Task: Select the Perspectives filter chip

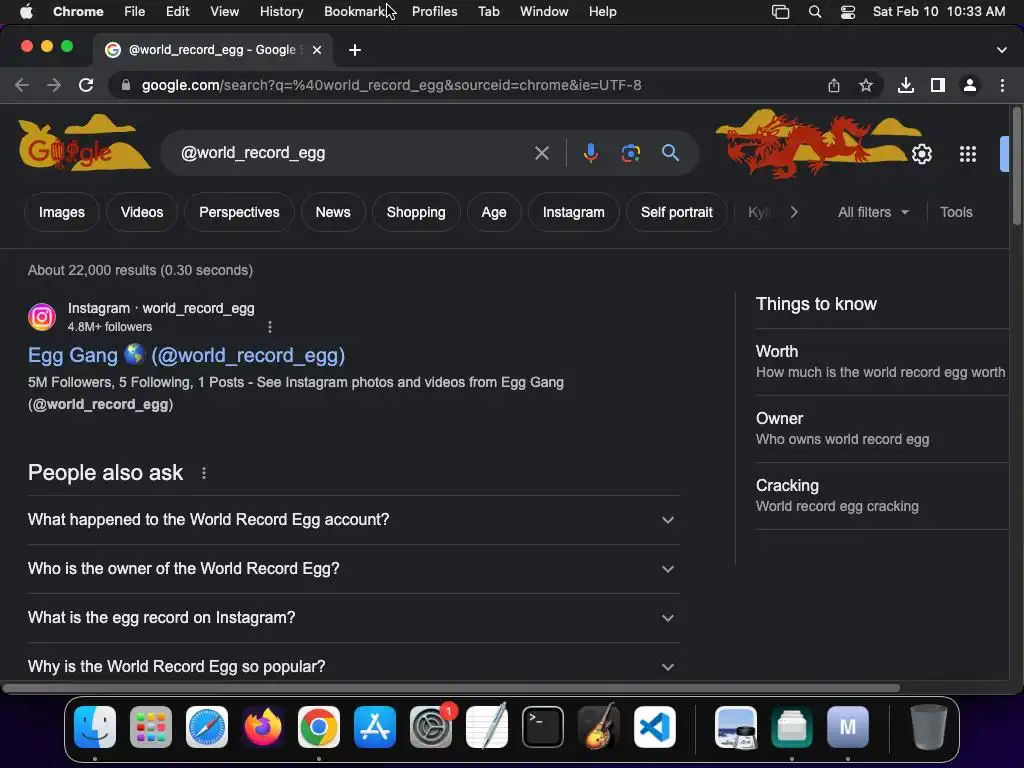Action: coord(239,212)
